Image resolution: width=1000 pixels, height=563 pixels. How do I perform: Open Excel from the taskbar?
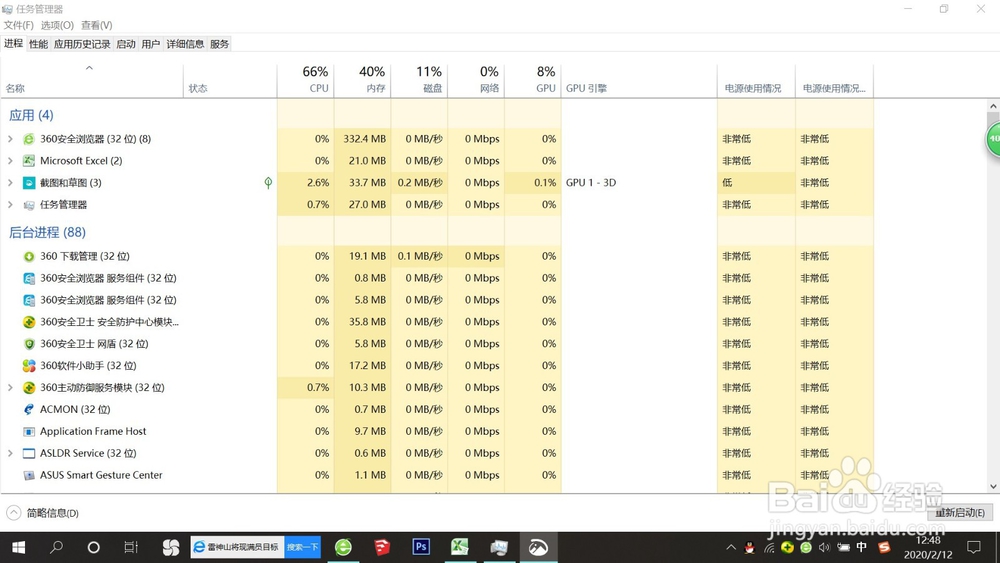pyautogui.click(x=460, y=547)
